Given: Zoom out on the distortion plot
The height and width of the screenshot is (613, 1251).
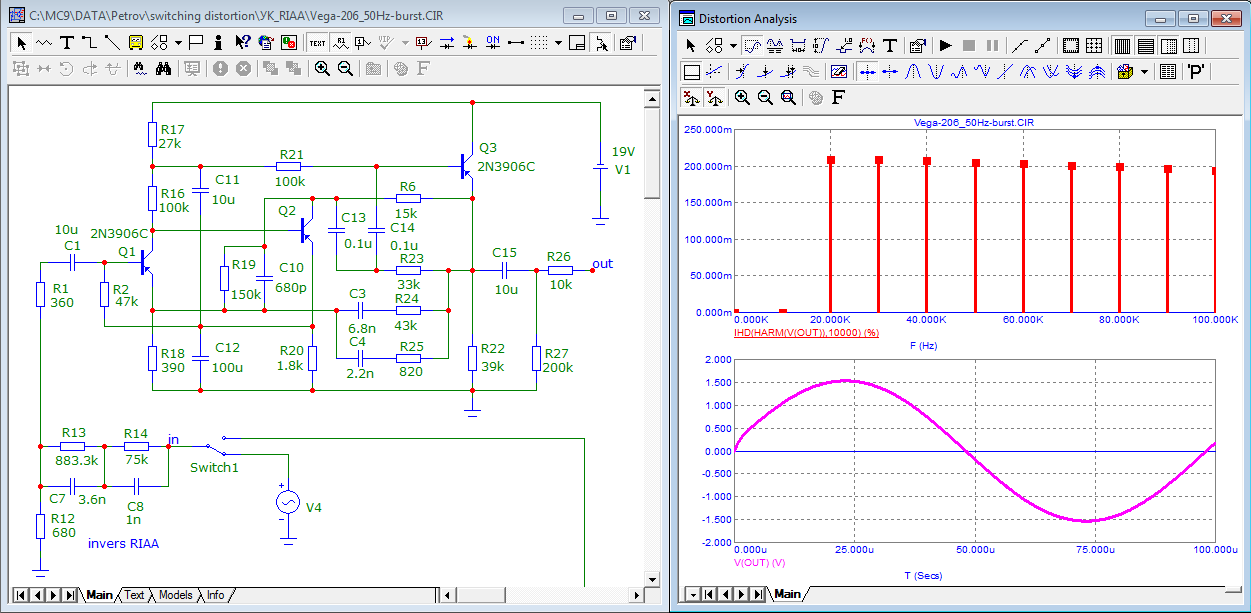Looking at the screenshot, I should (765, 97).
